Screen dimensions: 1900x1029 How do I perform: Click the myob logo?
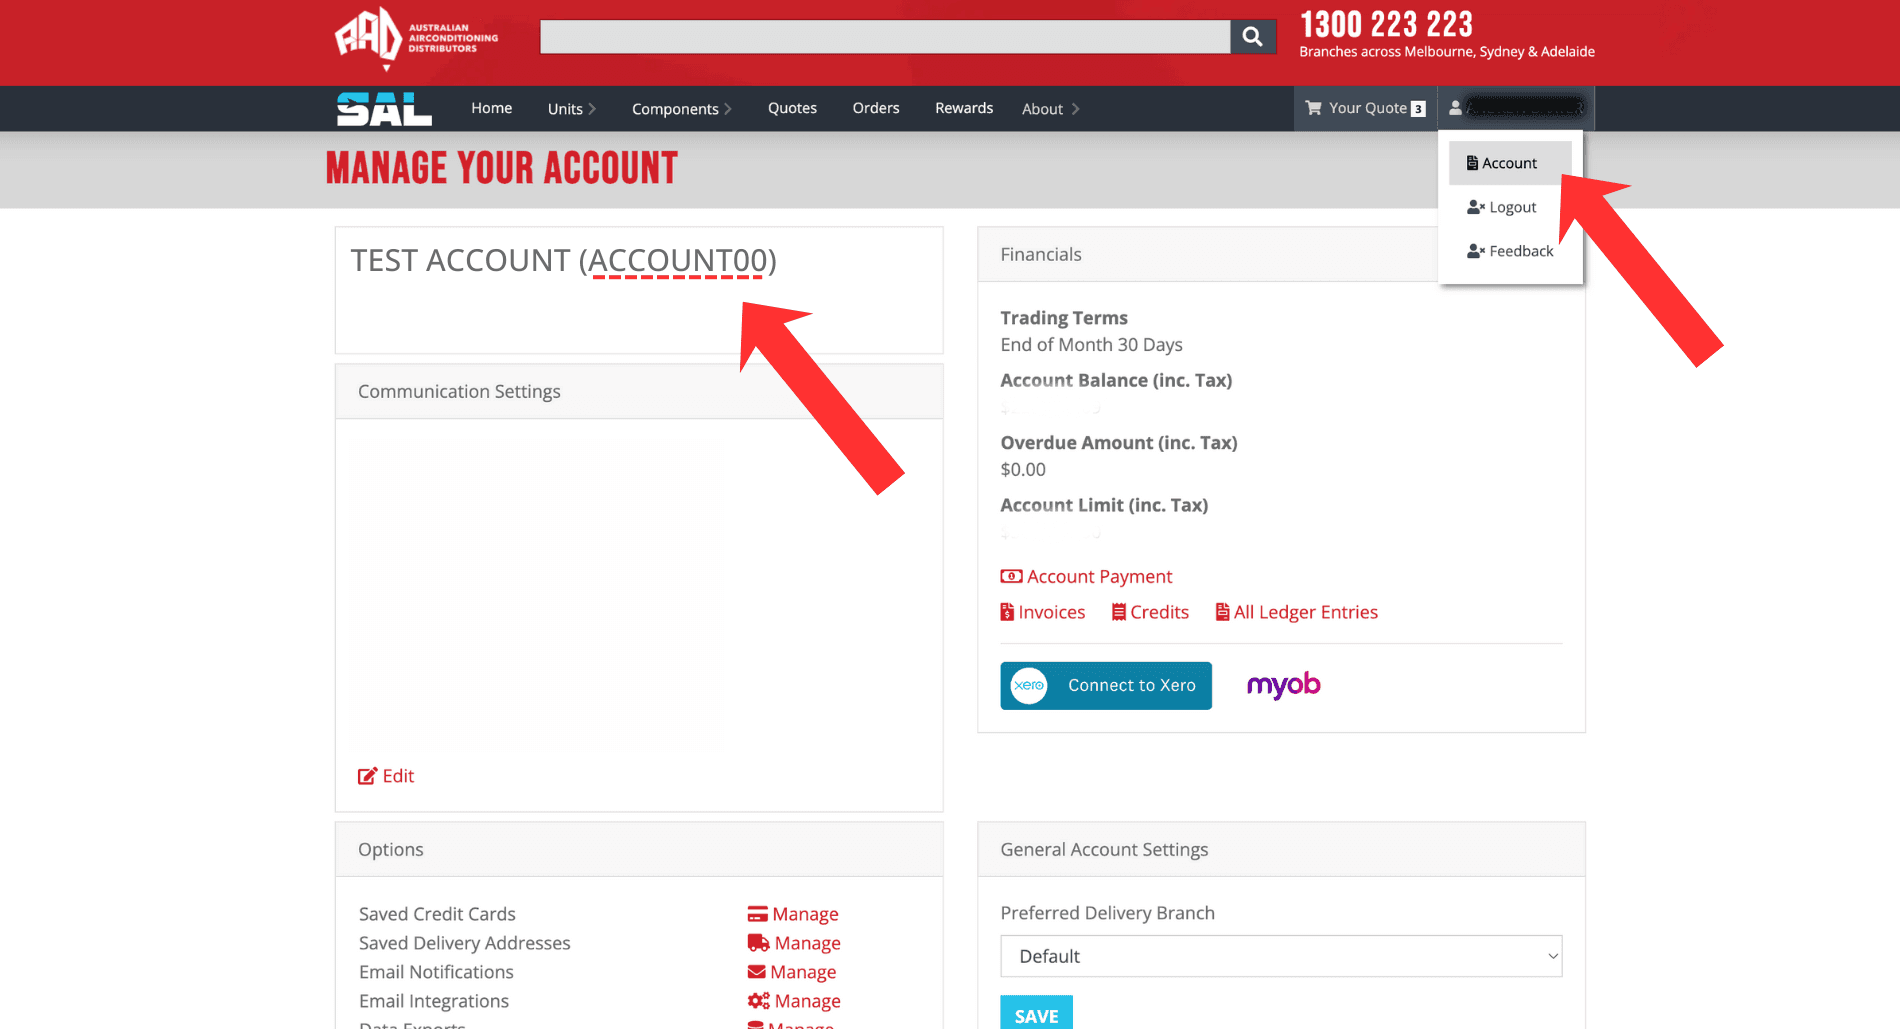1283,686
